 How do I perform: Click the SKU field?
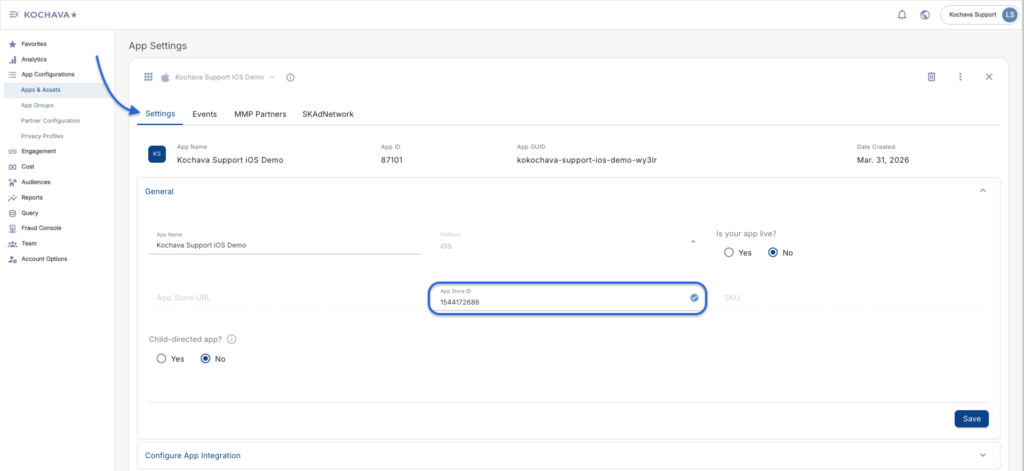852,298
